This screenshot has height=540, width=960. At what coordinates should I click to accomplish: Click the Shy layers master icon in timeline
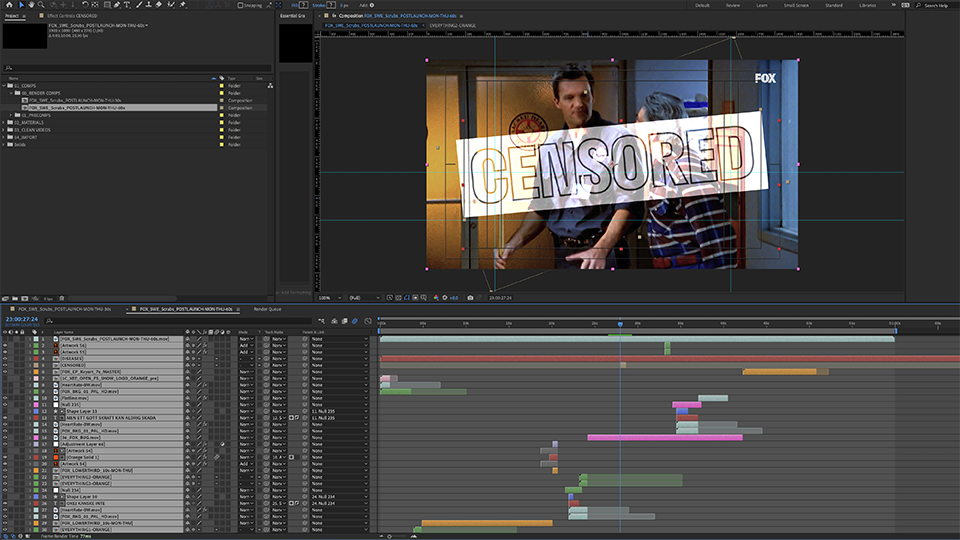pyautogui.click(x=334, y=321)
